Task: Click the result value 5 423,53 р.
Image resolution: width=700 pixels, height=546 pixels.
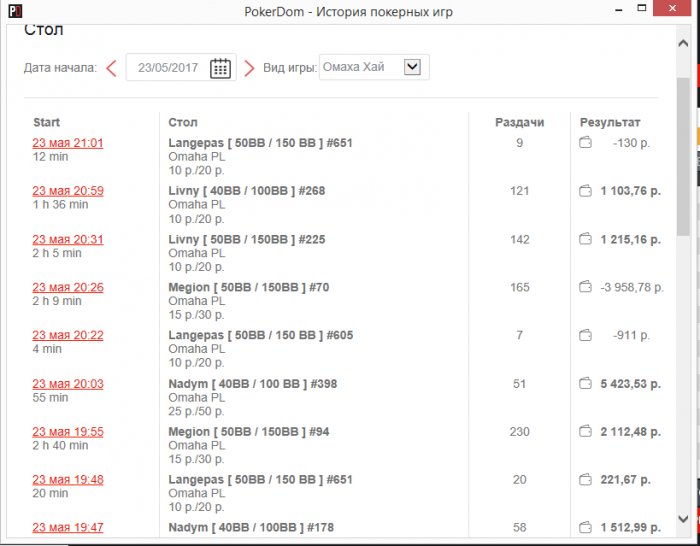Action: tap(630, 384)
